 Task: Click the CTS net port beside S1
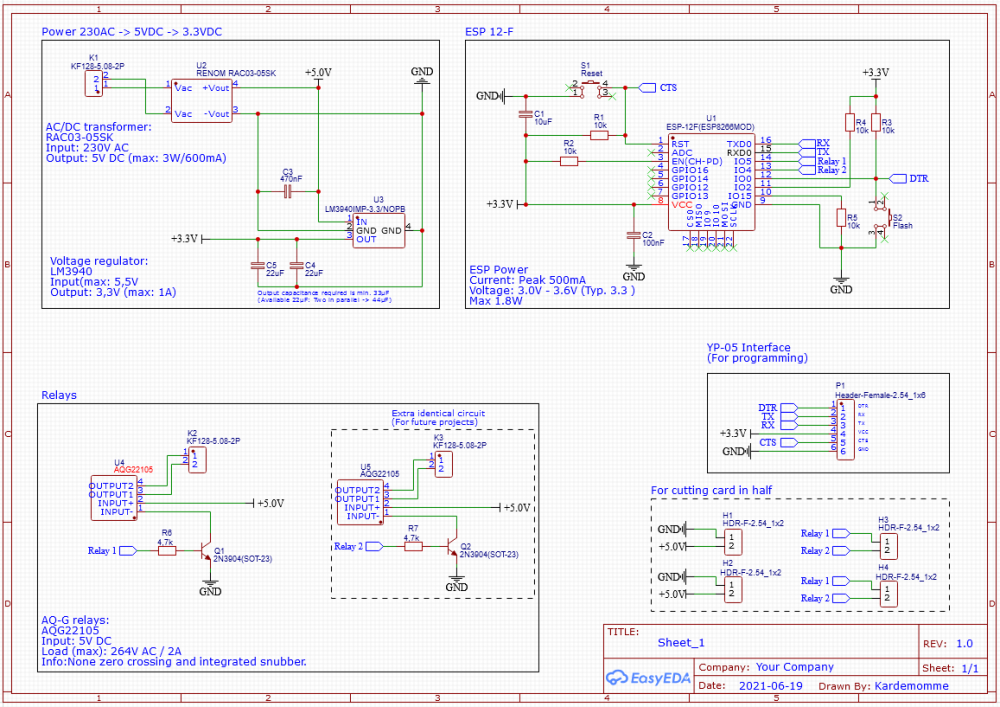click(647, 88)
